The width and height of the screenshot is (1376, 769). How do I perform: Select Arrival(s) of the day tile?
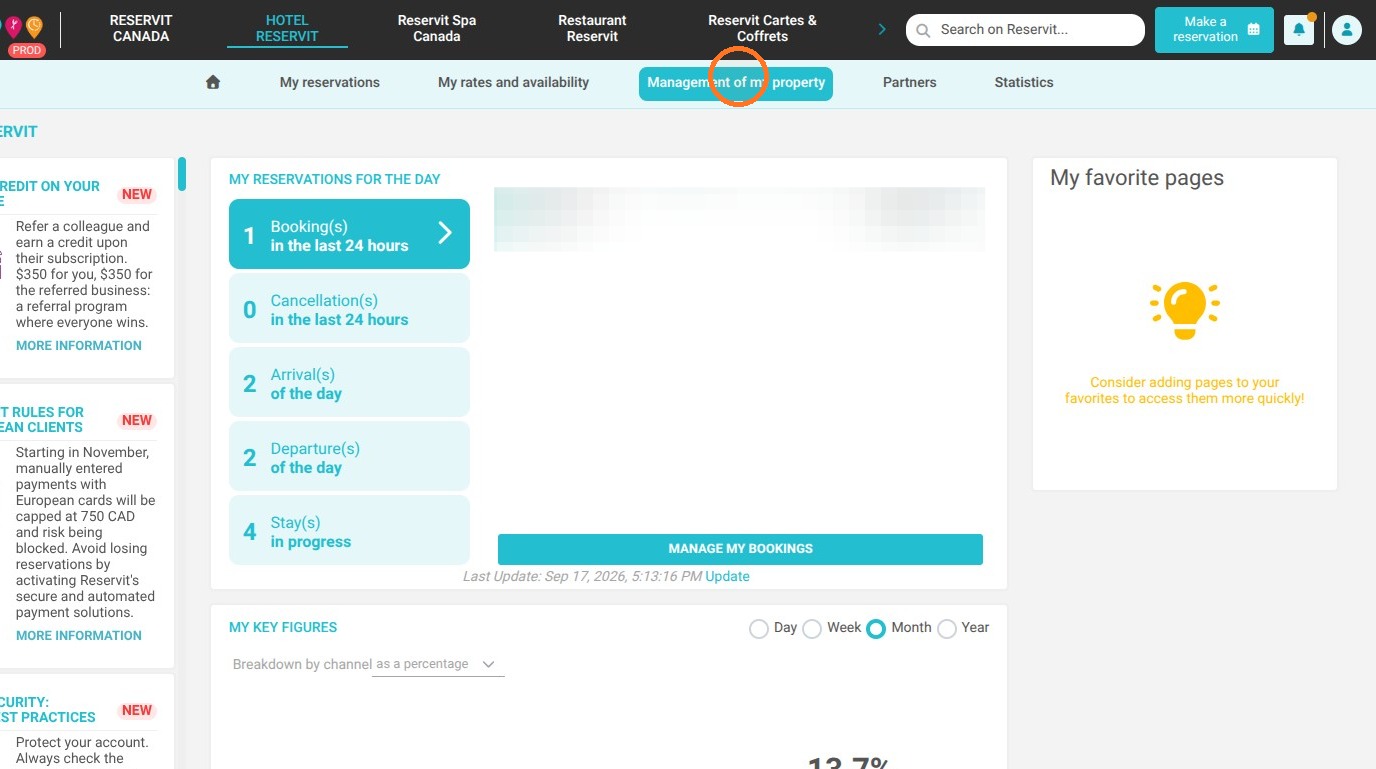[349, 382]
